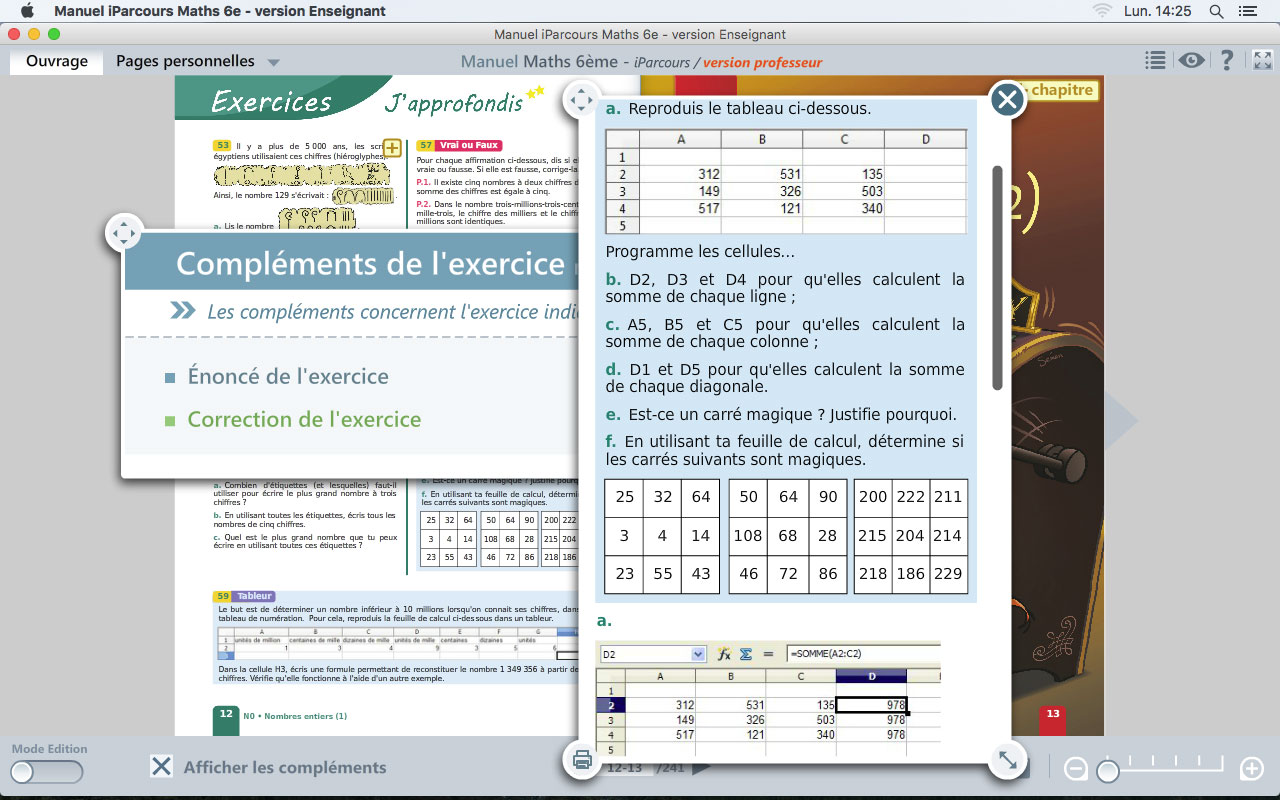Screen dimensions: 1280x800
Task: Click the move handle on Compléments panel
Action: (123, 234)
